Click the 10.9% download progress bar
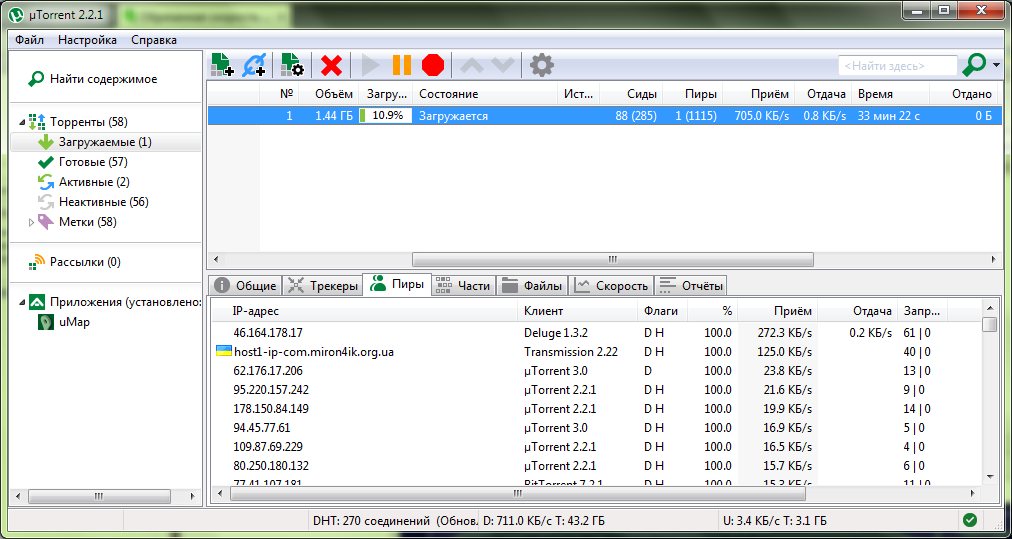Image resolution: width=1012 pixels, height=539 pixels. 386,116
